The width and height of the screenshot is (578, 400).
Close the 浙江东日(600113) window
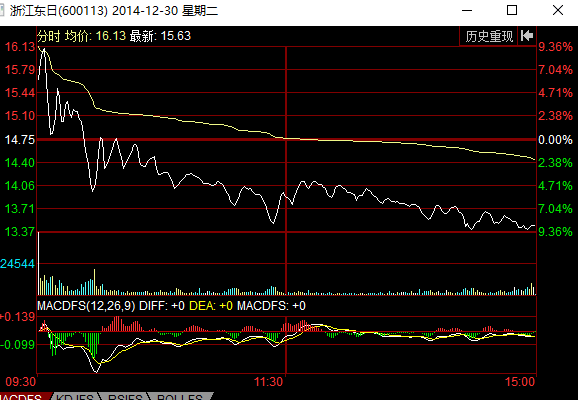[558, 10]
